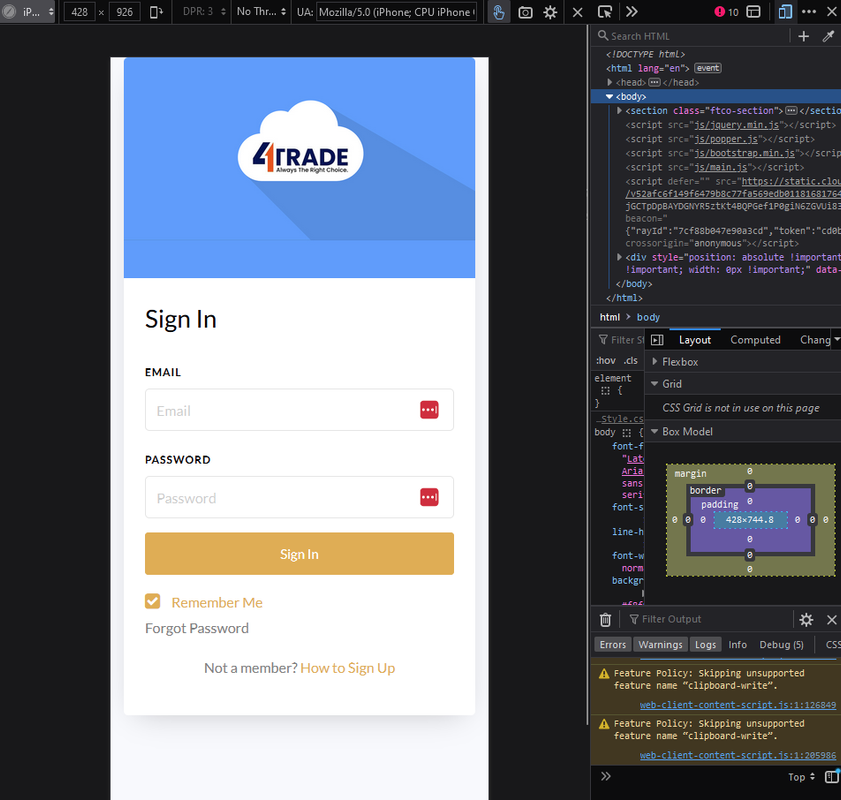Image resolution: width=841 pixels, height=800 pixels.
Task: Open devtools three-dot menu
Action: pyautogui.click(x=809, y=12)
